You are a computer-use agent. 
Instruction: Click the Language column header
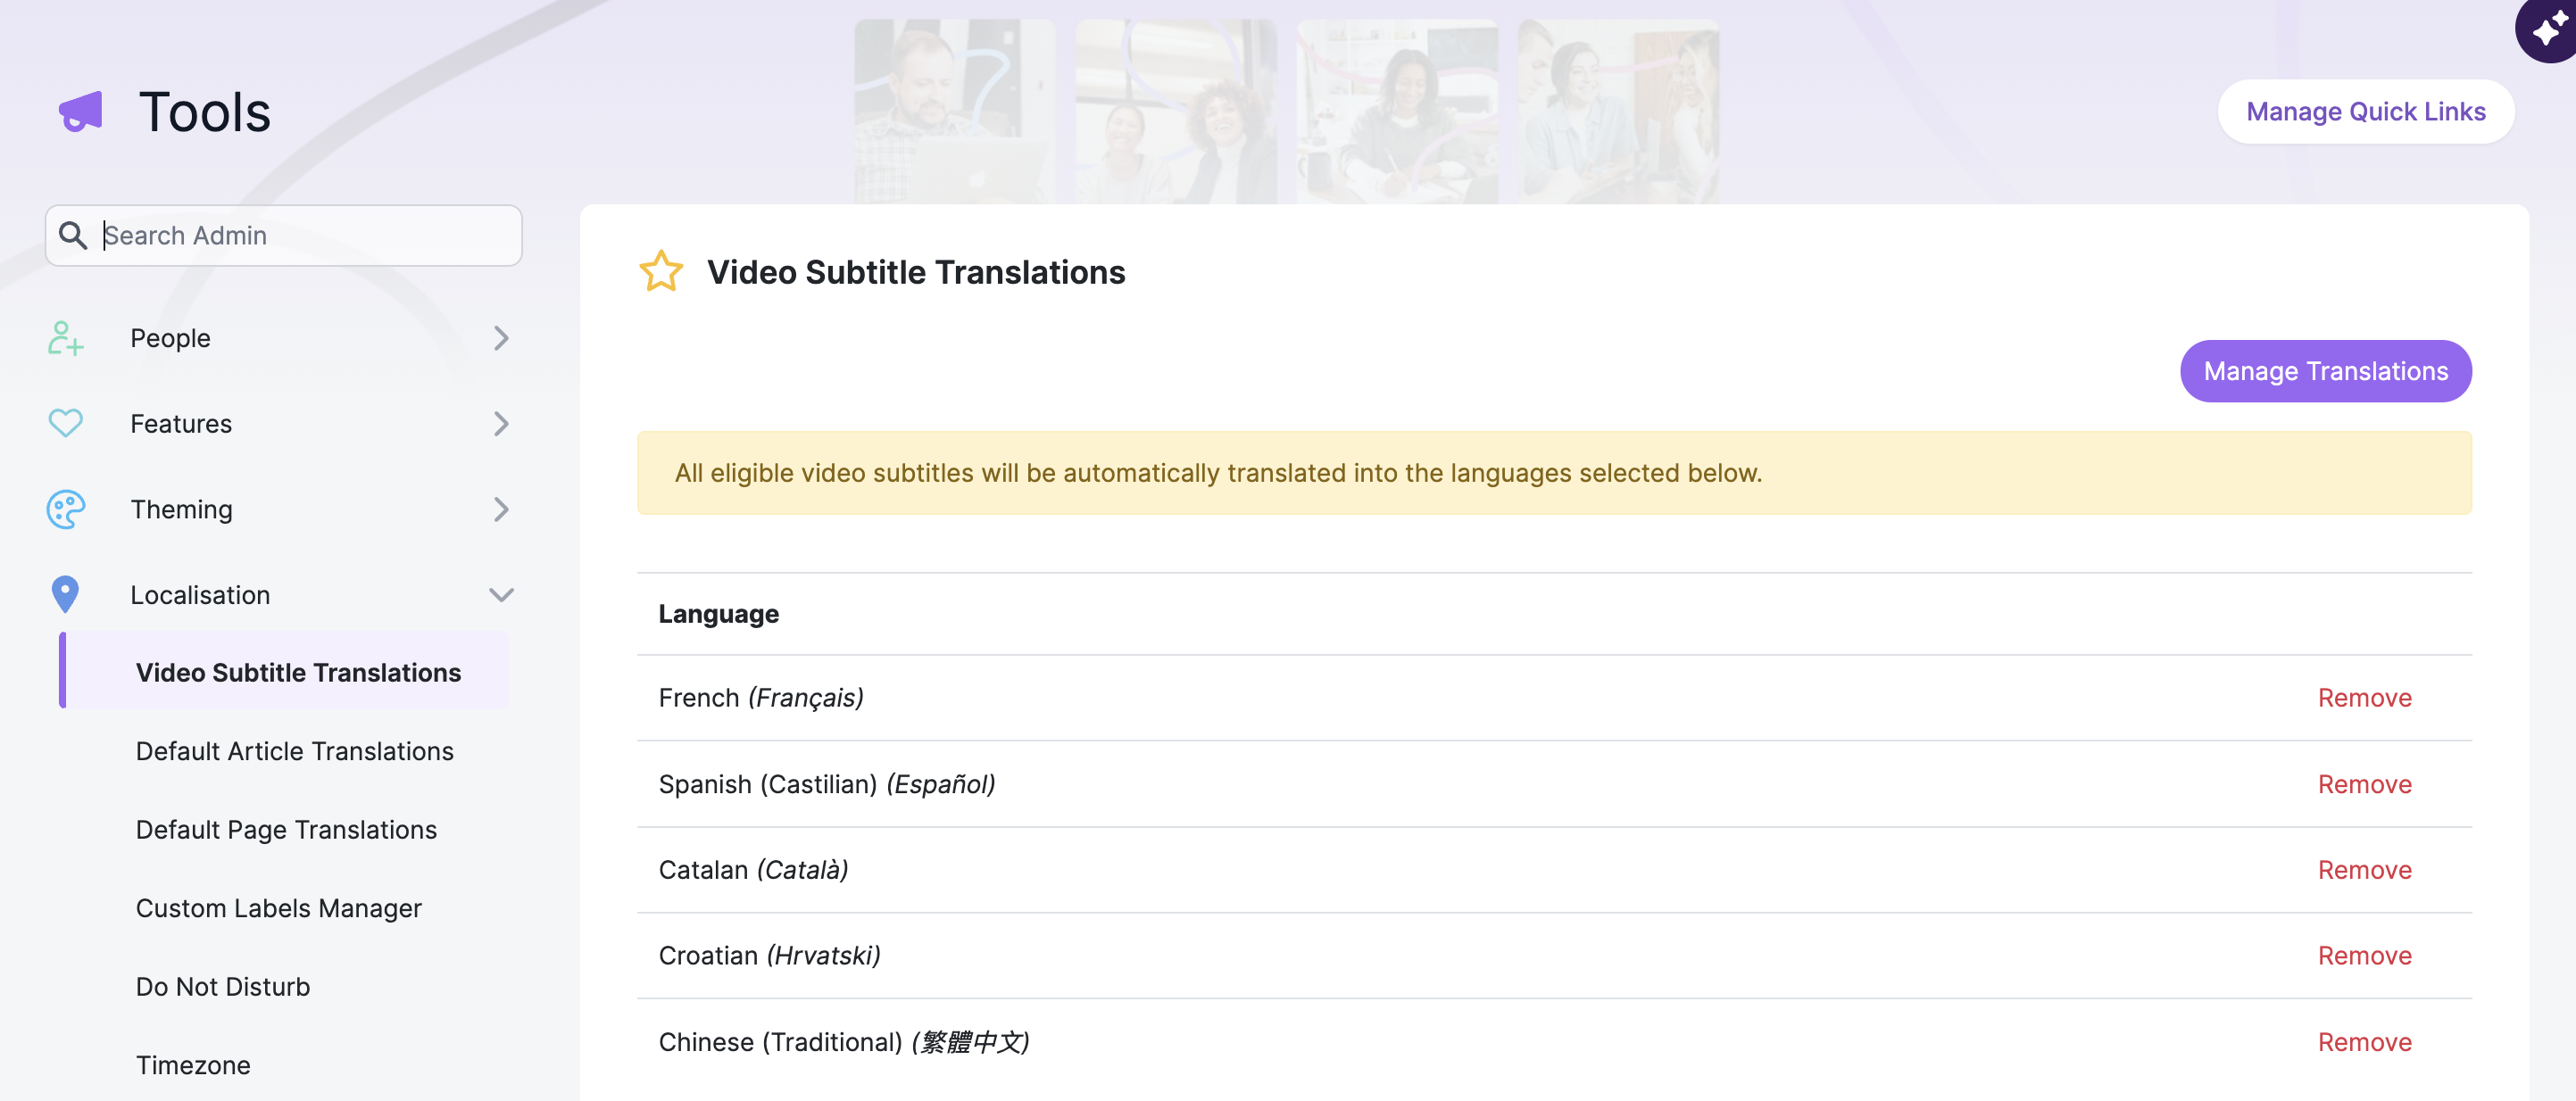pos(718,614)
